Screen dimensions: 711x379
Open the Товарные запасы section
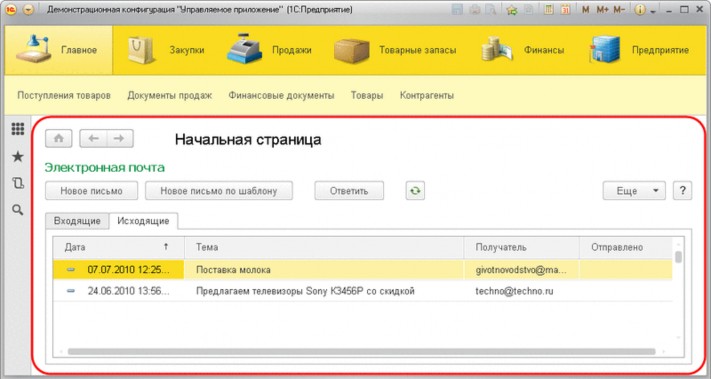[395, 50]
